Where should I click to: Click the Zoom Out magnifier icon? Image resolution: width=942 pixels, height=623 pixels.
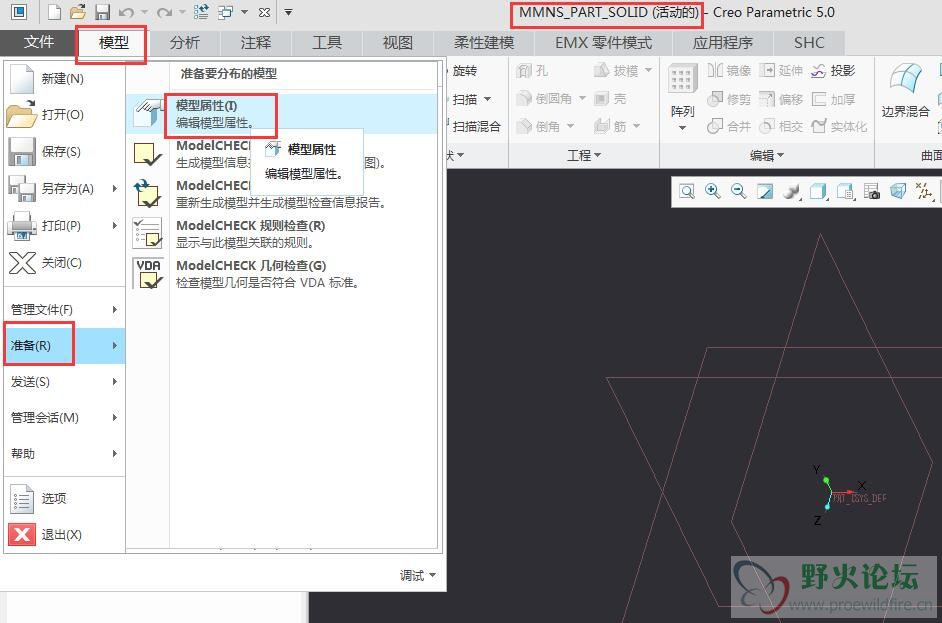pos(738,191)
